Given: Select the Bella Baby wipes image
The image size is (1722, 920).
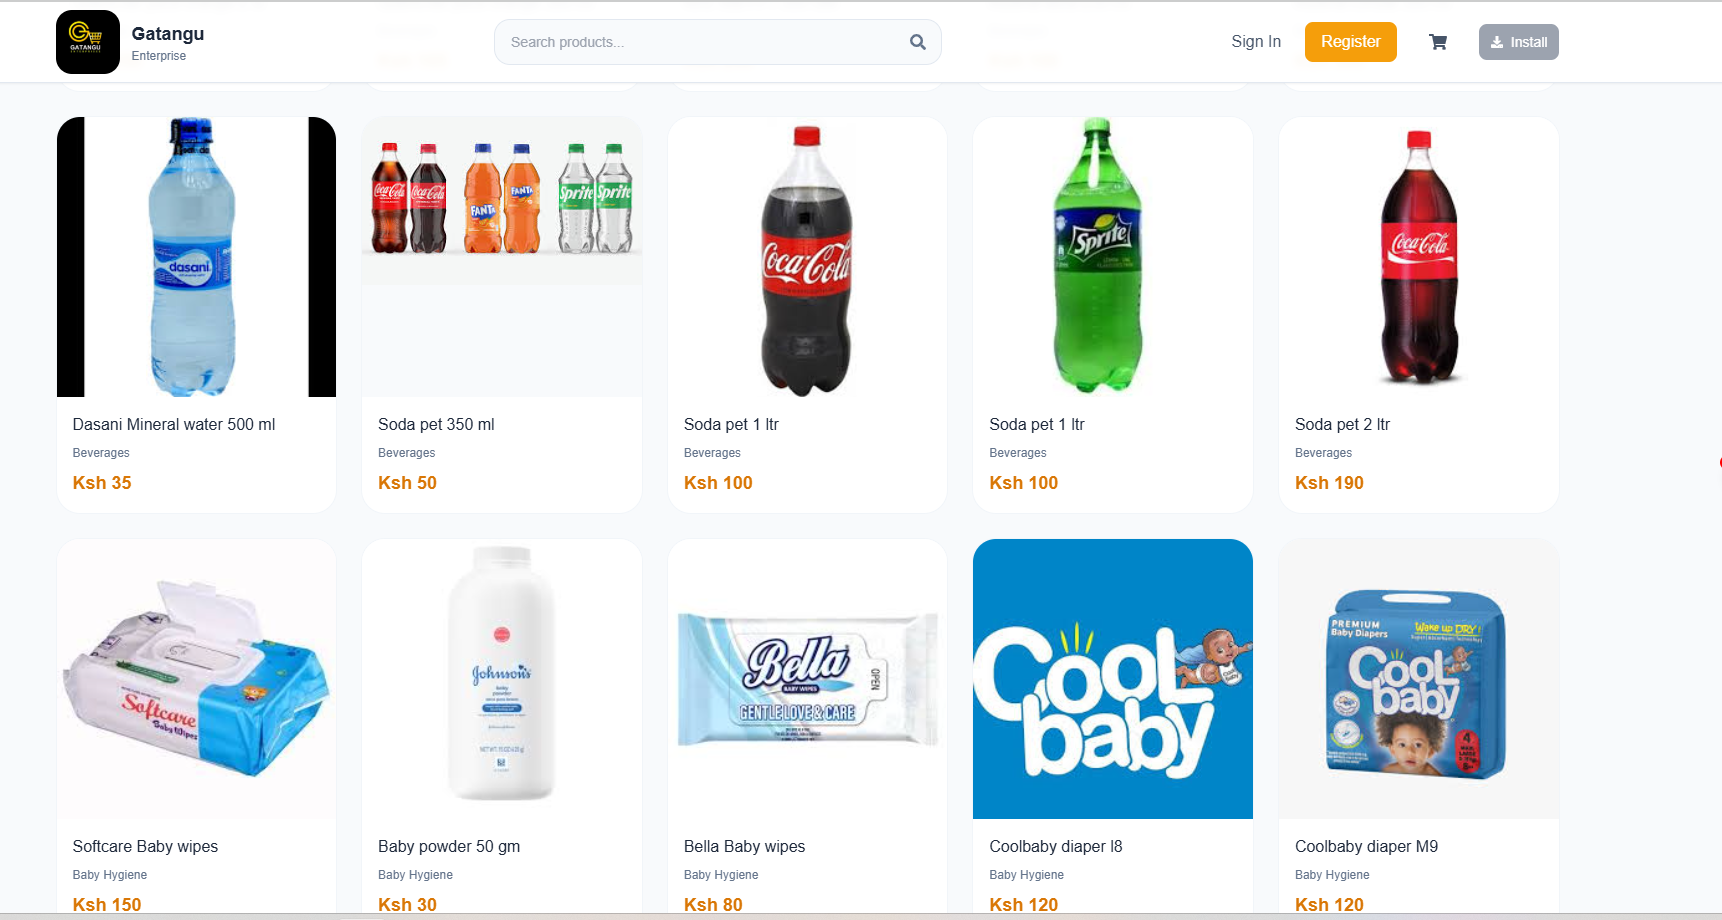Looking at the screenshot, I should (807, 679).
